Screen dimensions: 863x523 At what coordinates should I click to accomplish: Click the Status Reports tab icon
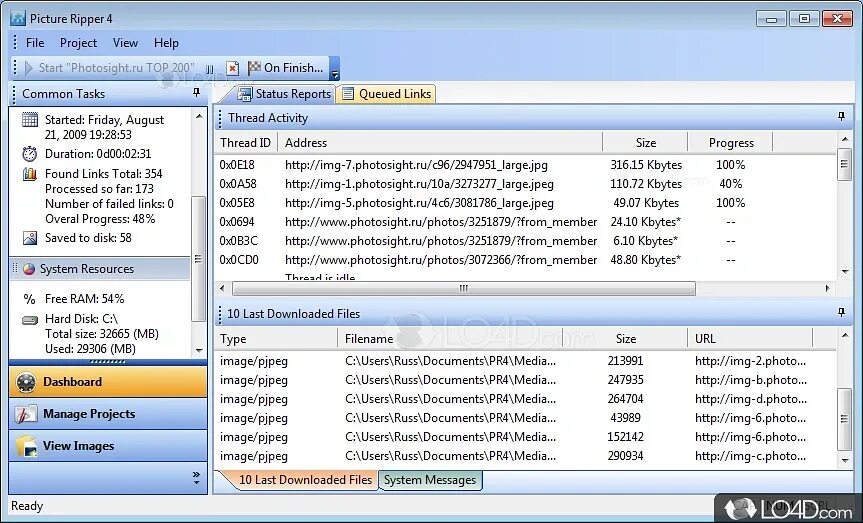click(244, 94)
